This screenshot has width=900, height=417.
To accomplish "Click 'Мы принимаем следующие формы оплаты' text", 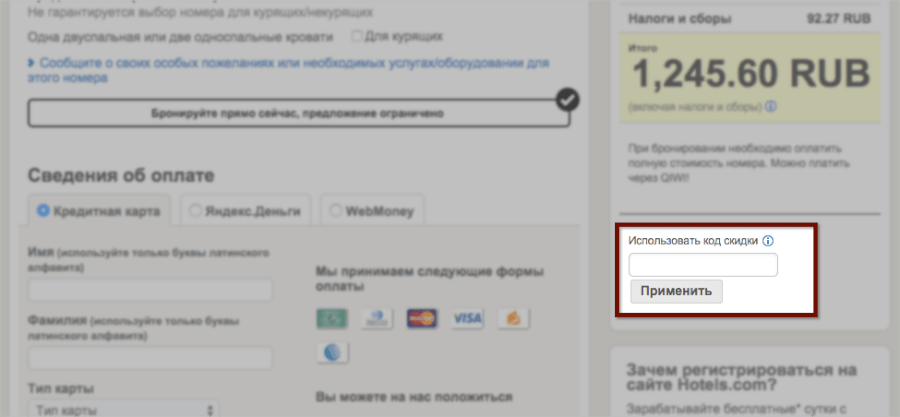I will (x=429, y=278).
